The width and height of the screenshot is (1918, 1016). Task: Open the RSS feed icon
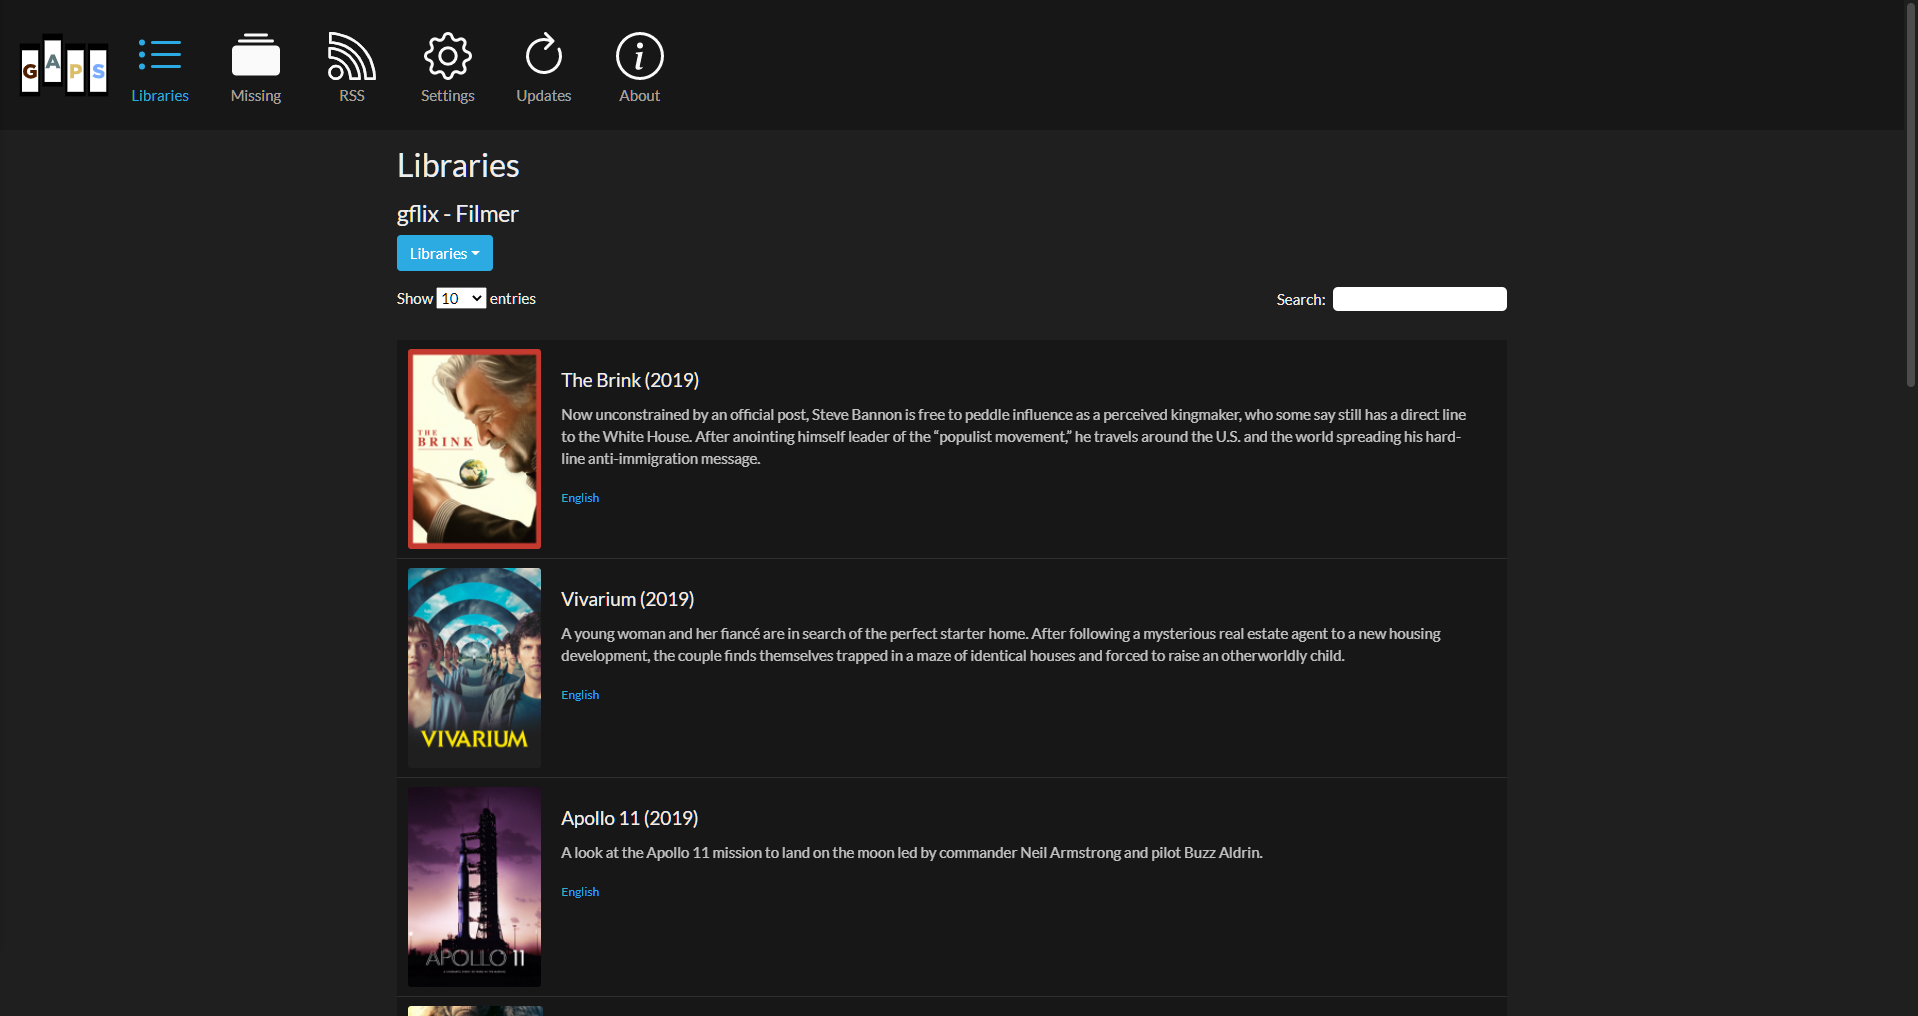(x=351, y=56)
